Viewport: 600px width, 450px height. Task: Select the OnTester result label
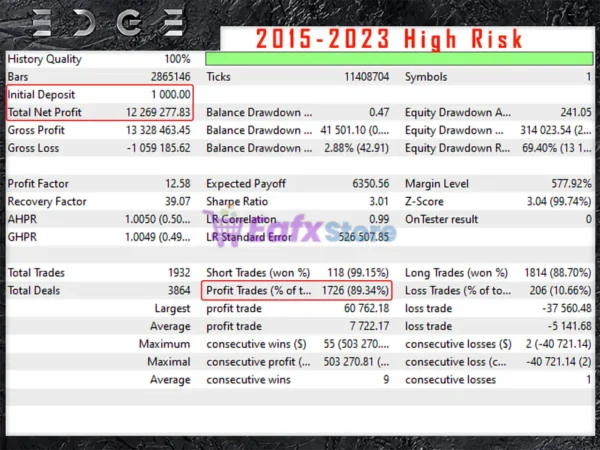(442, 219)
